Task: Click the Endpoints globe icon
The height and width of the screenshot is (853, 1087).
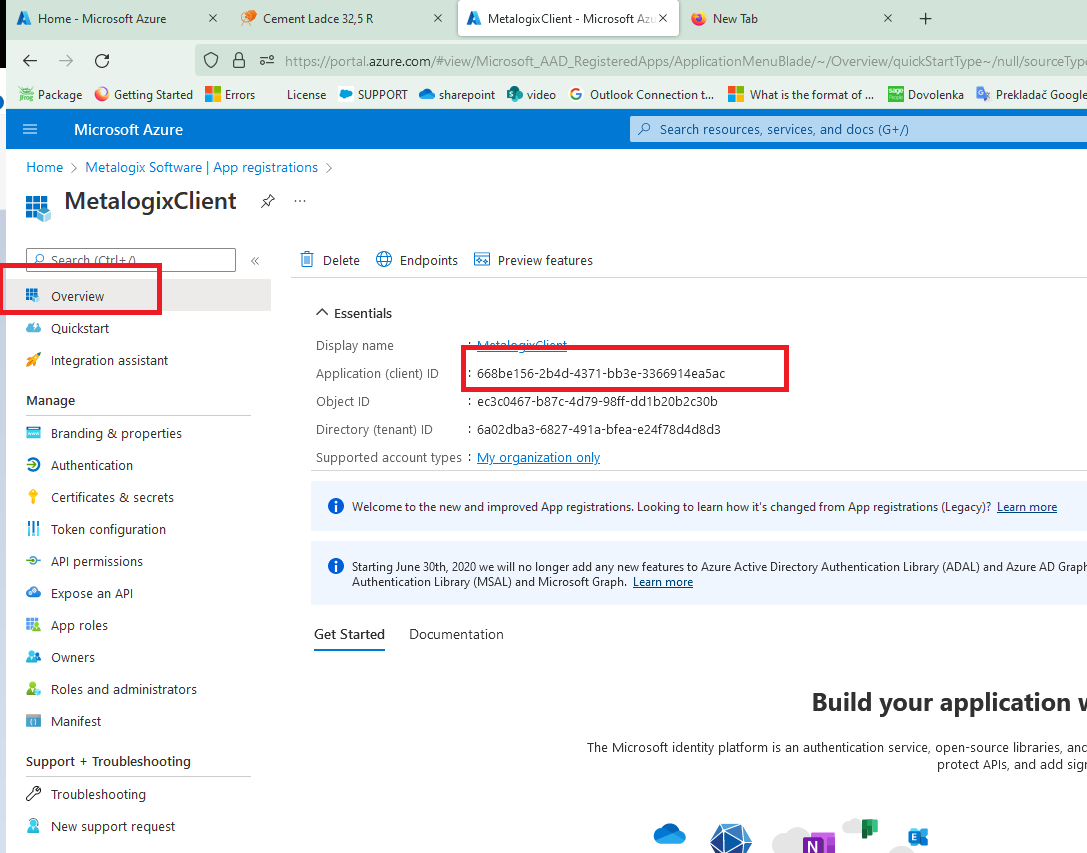Action: (384, 259)
